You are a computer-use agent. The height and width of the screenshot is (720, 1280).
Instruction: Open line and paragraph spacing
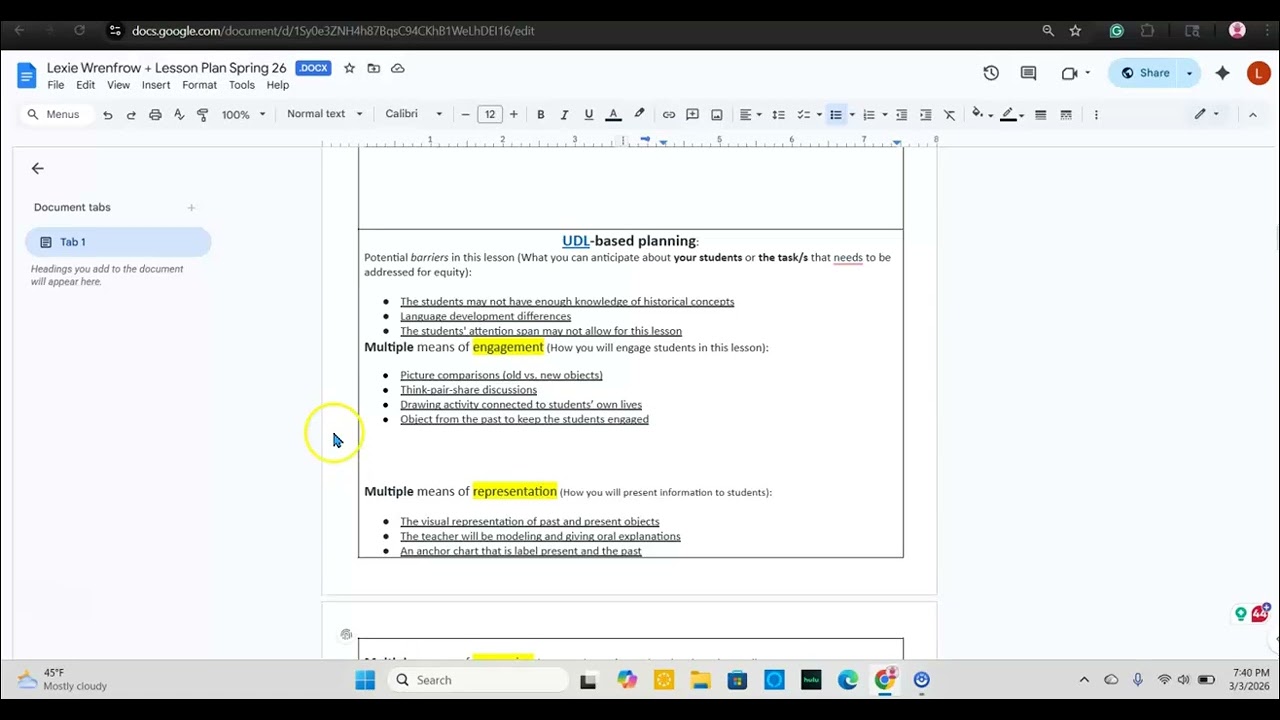click(779, 115)
